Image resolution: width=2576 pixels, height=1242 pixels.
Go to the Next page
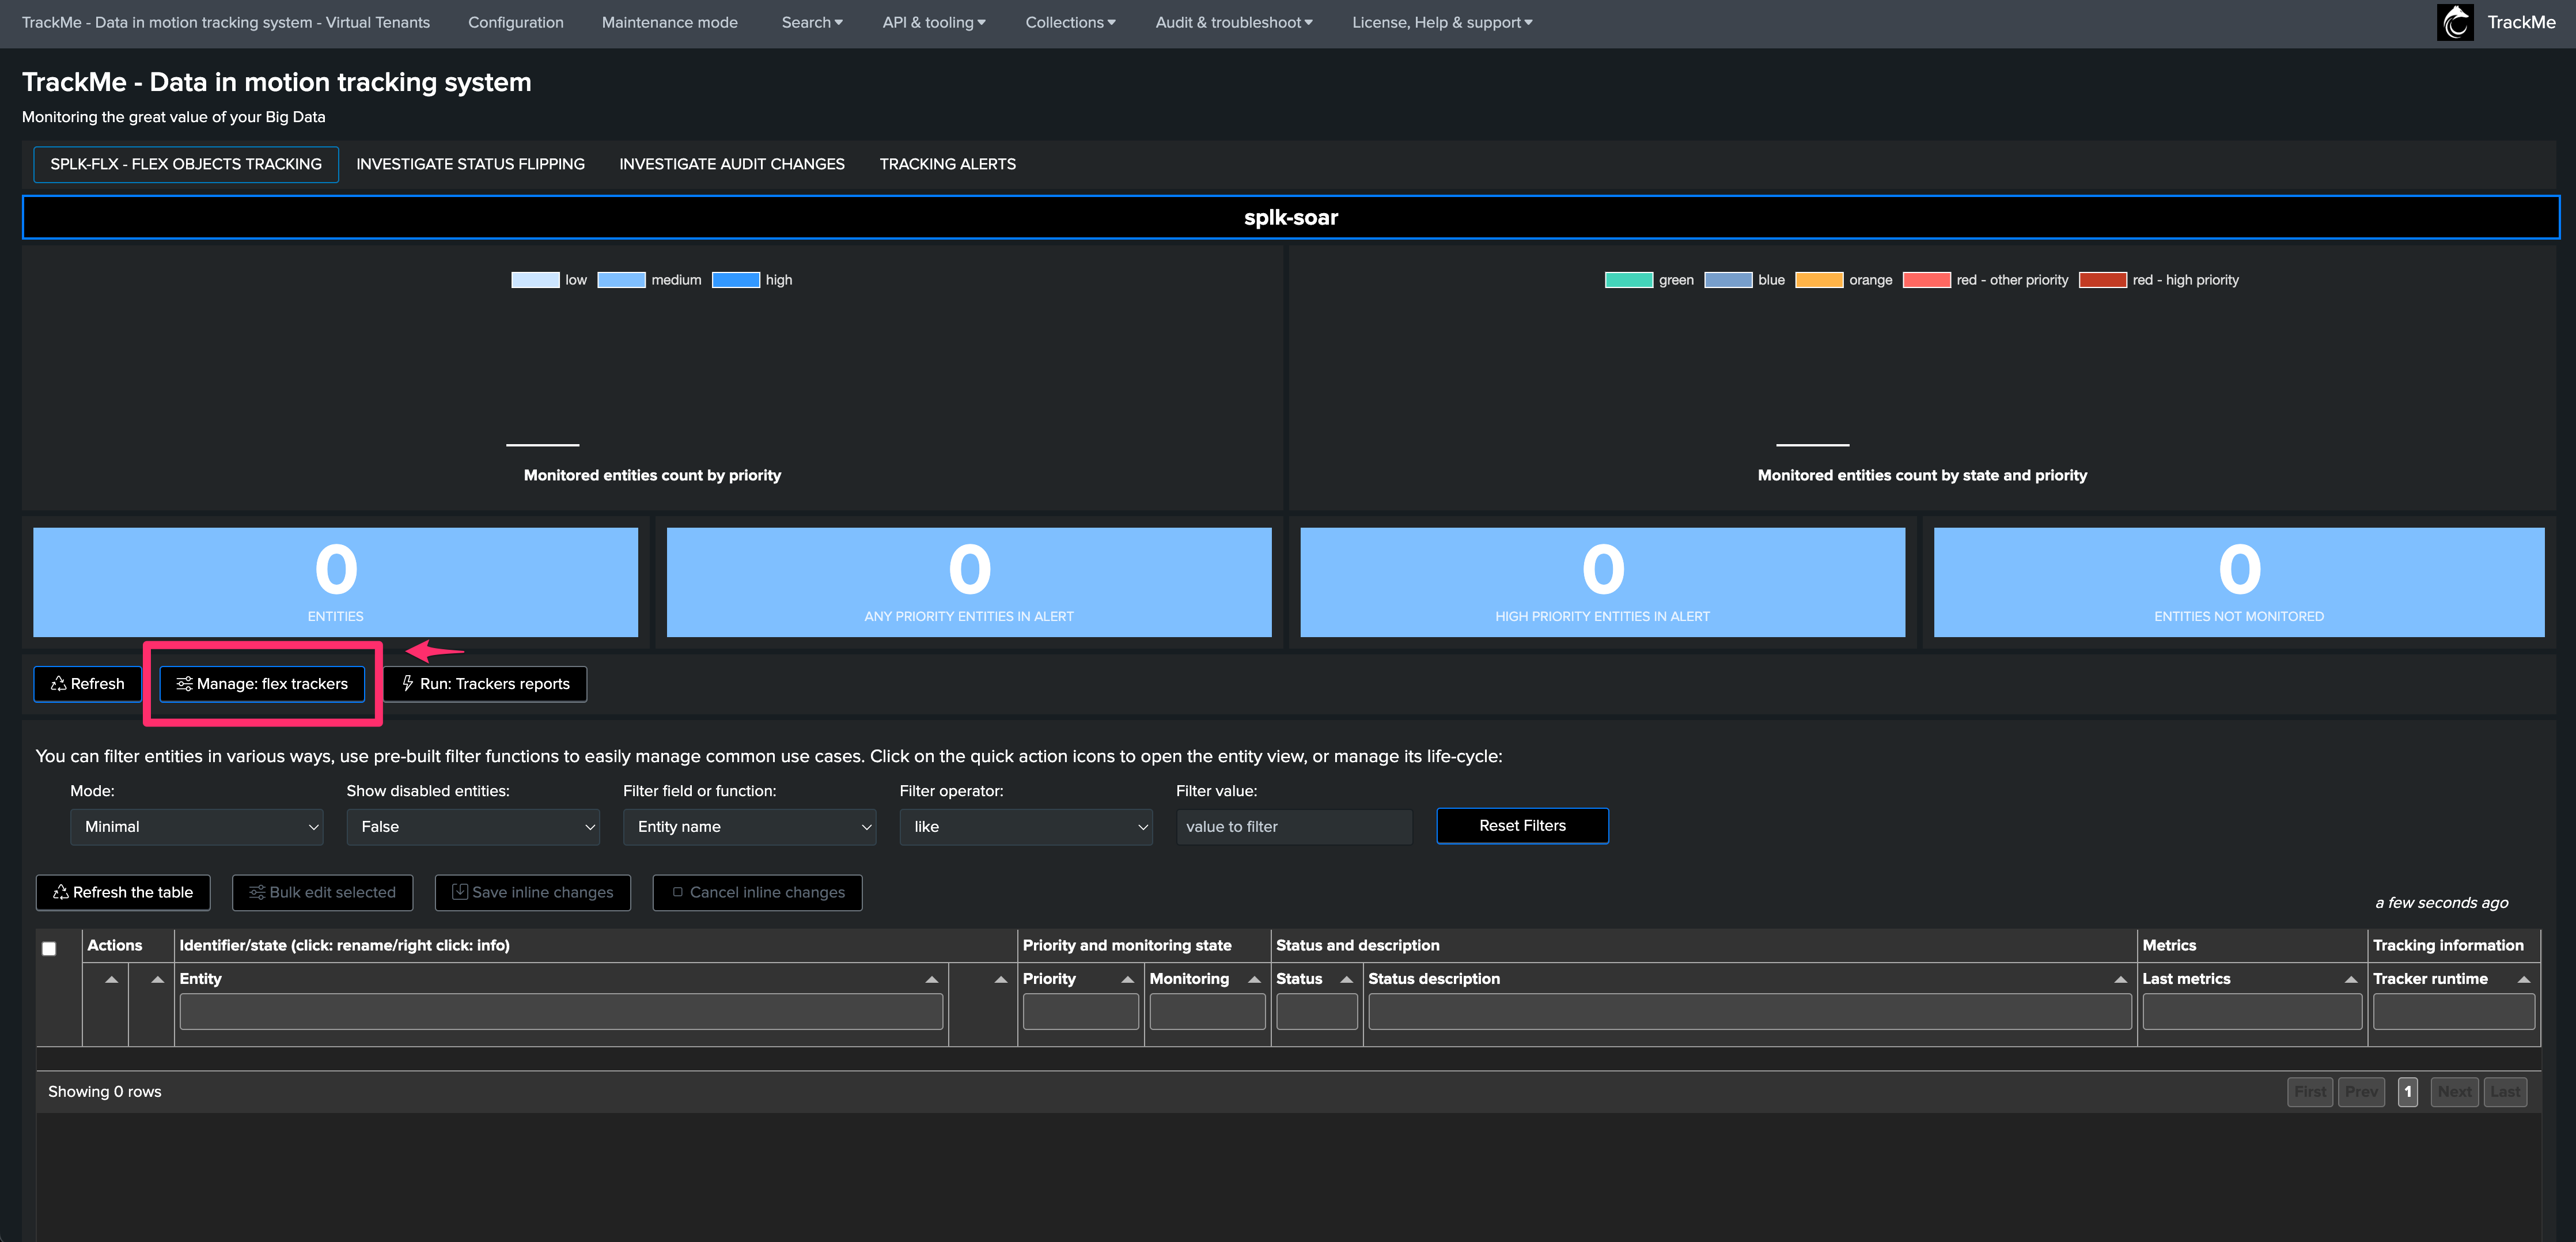point(2454,1092)
